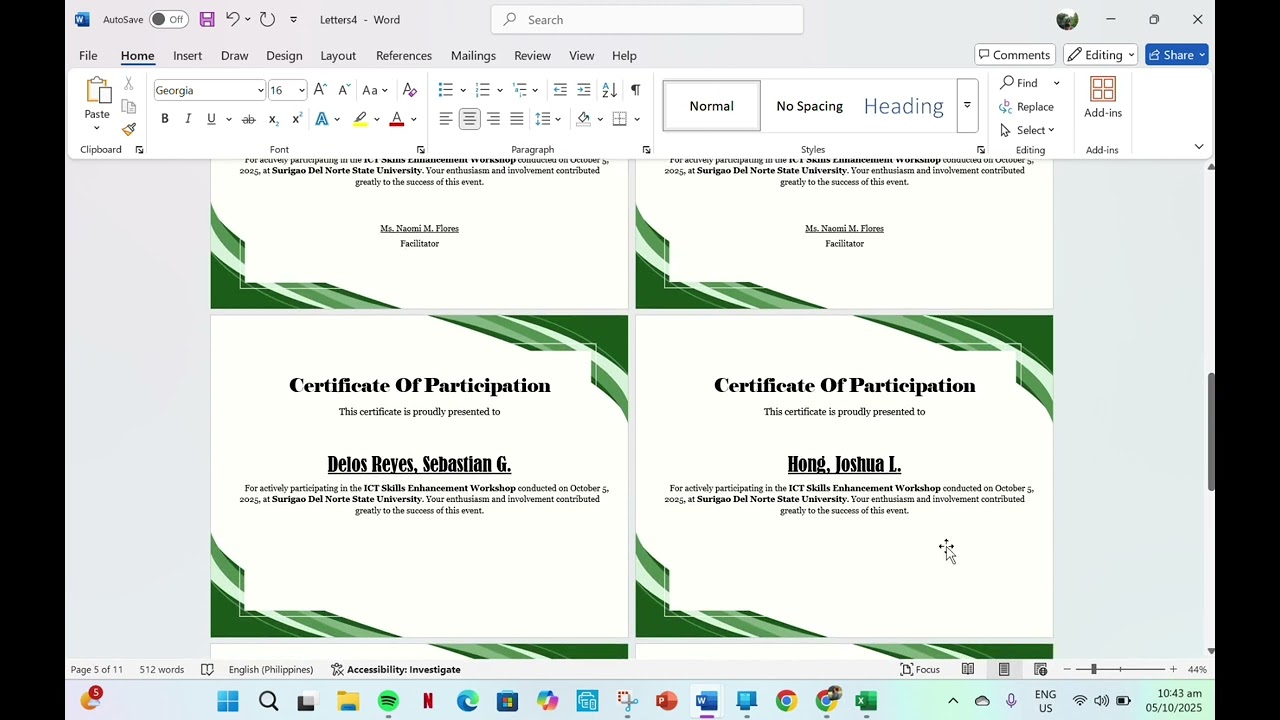Open Spotify from the taskbar

point(388,701)
